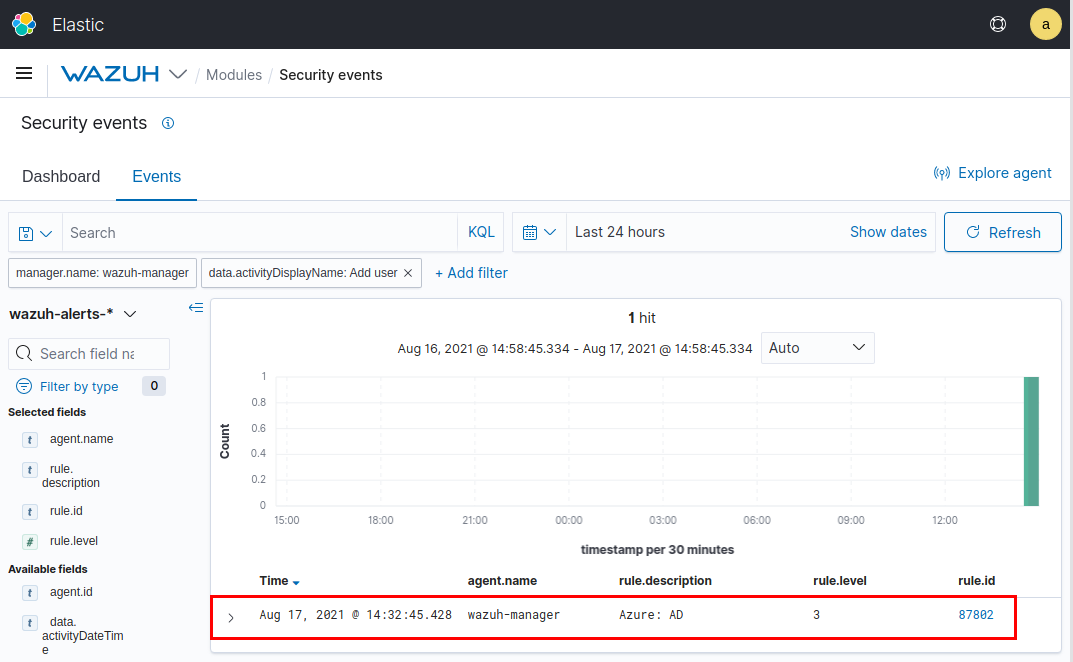Click the rule.id column header
Screen dimensions: 1073x662
[x=977, y=581]
